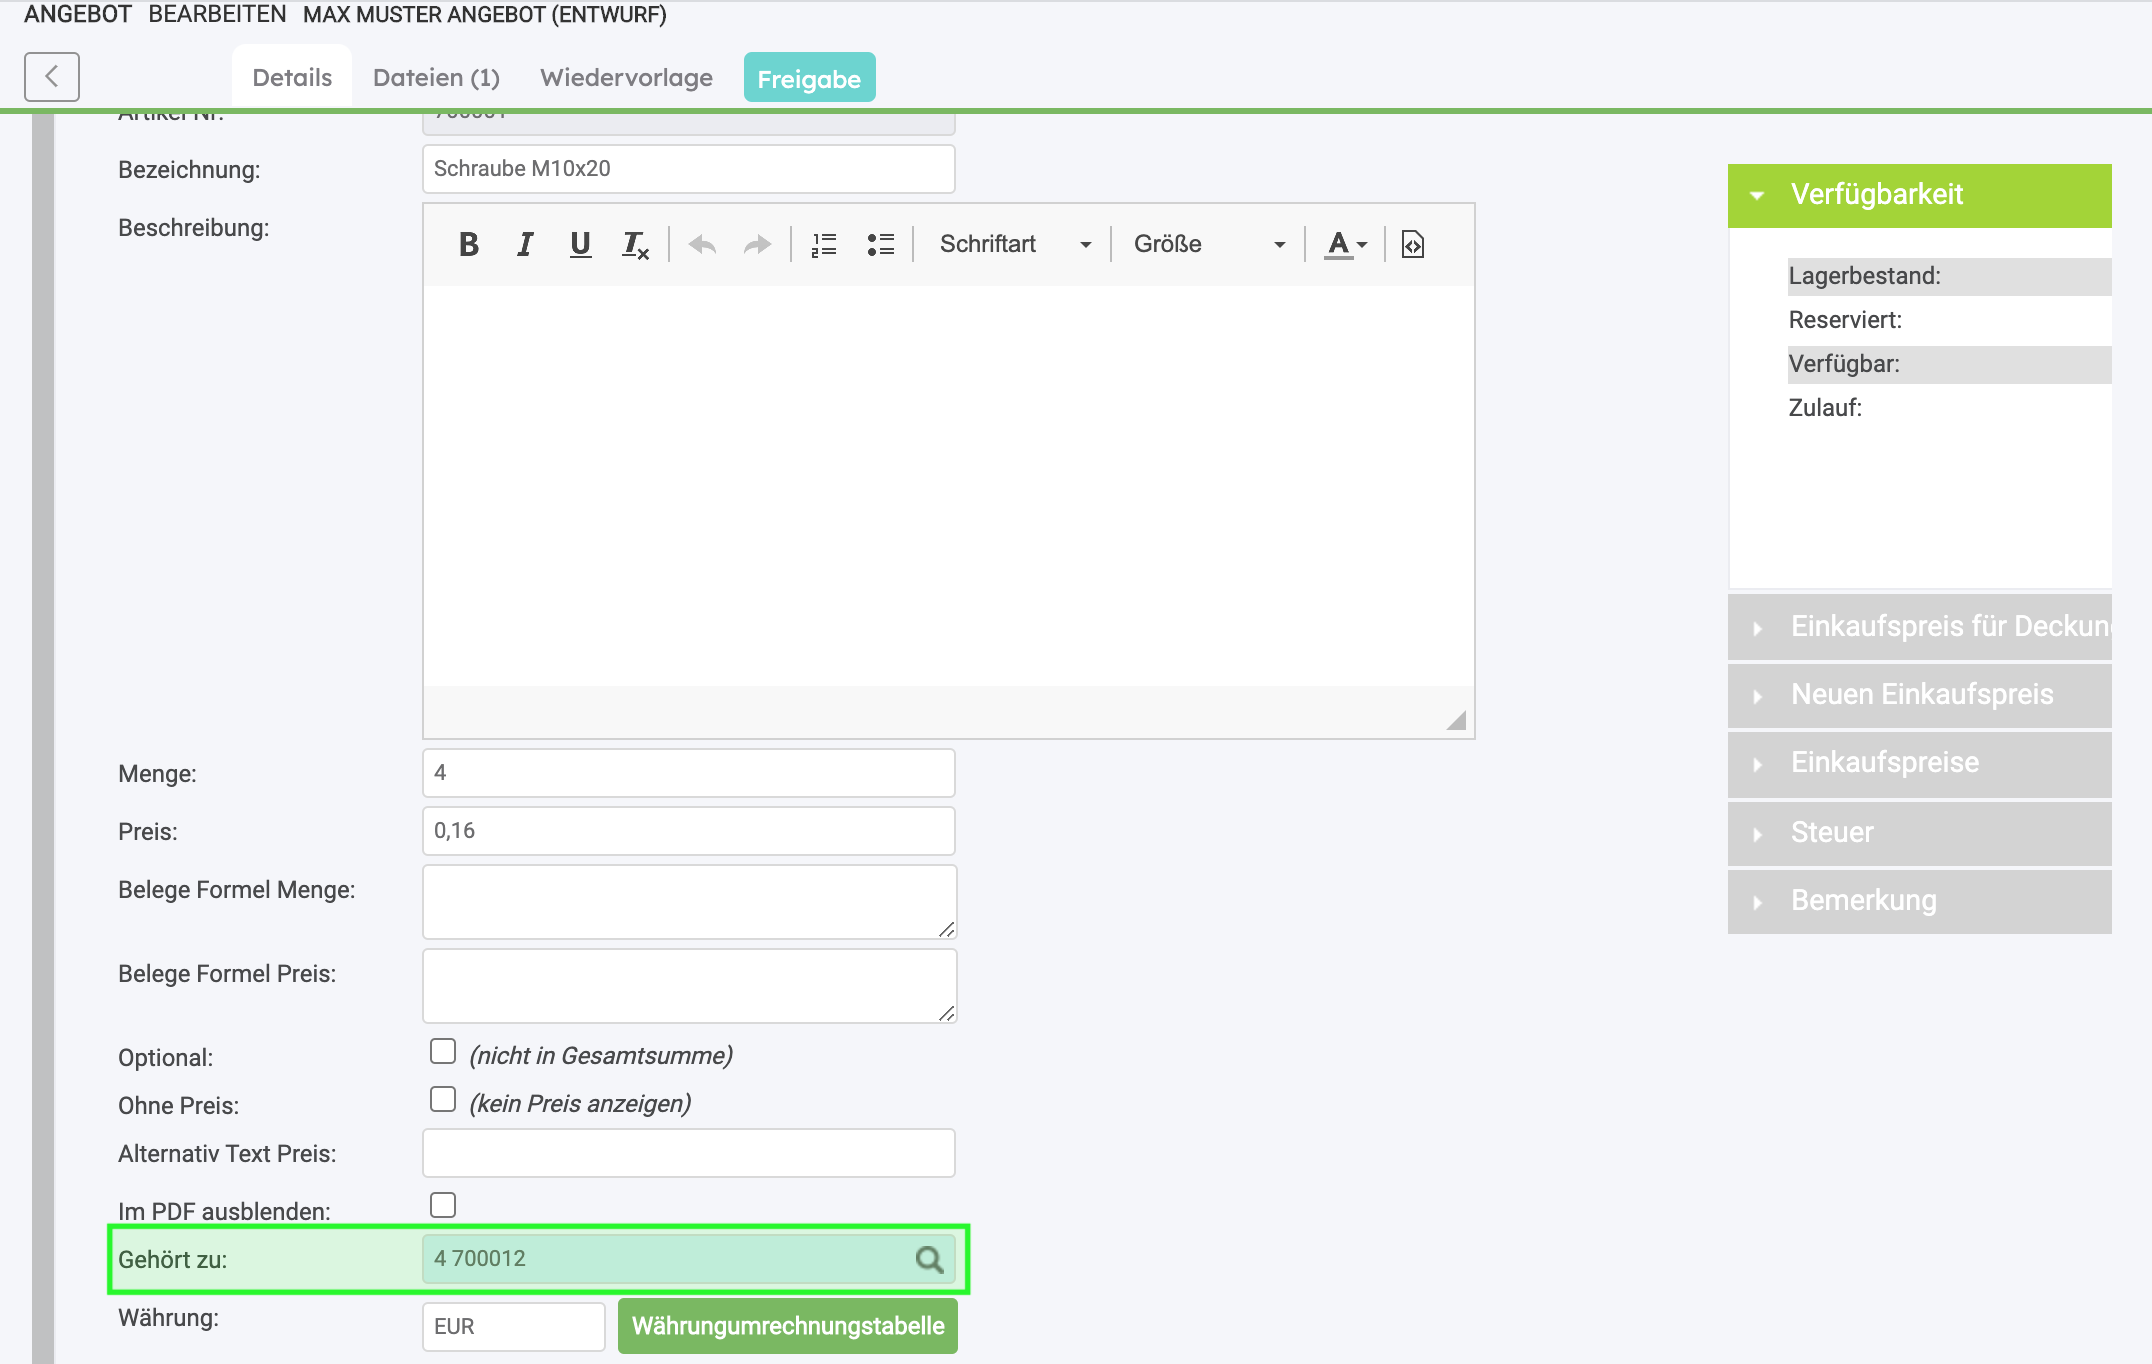Click the underline formatting icon
This screenshot has width=2152, height=1364.
[x=580, y=244]
